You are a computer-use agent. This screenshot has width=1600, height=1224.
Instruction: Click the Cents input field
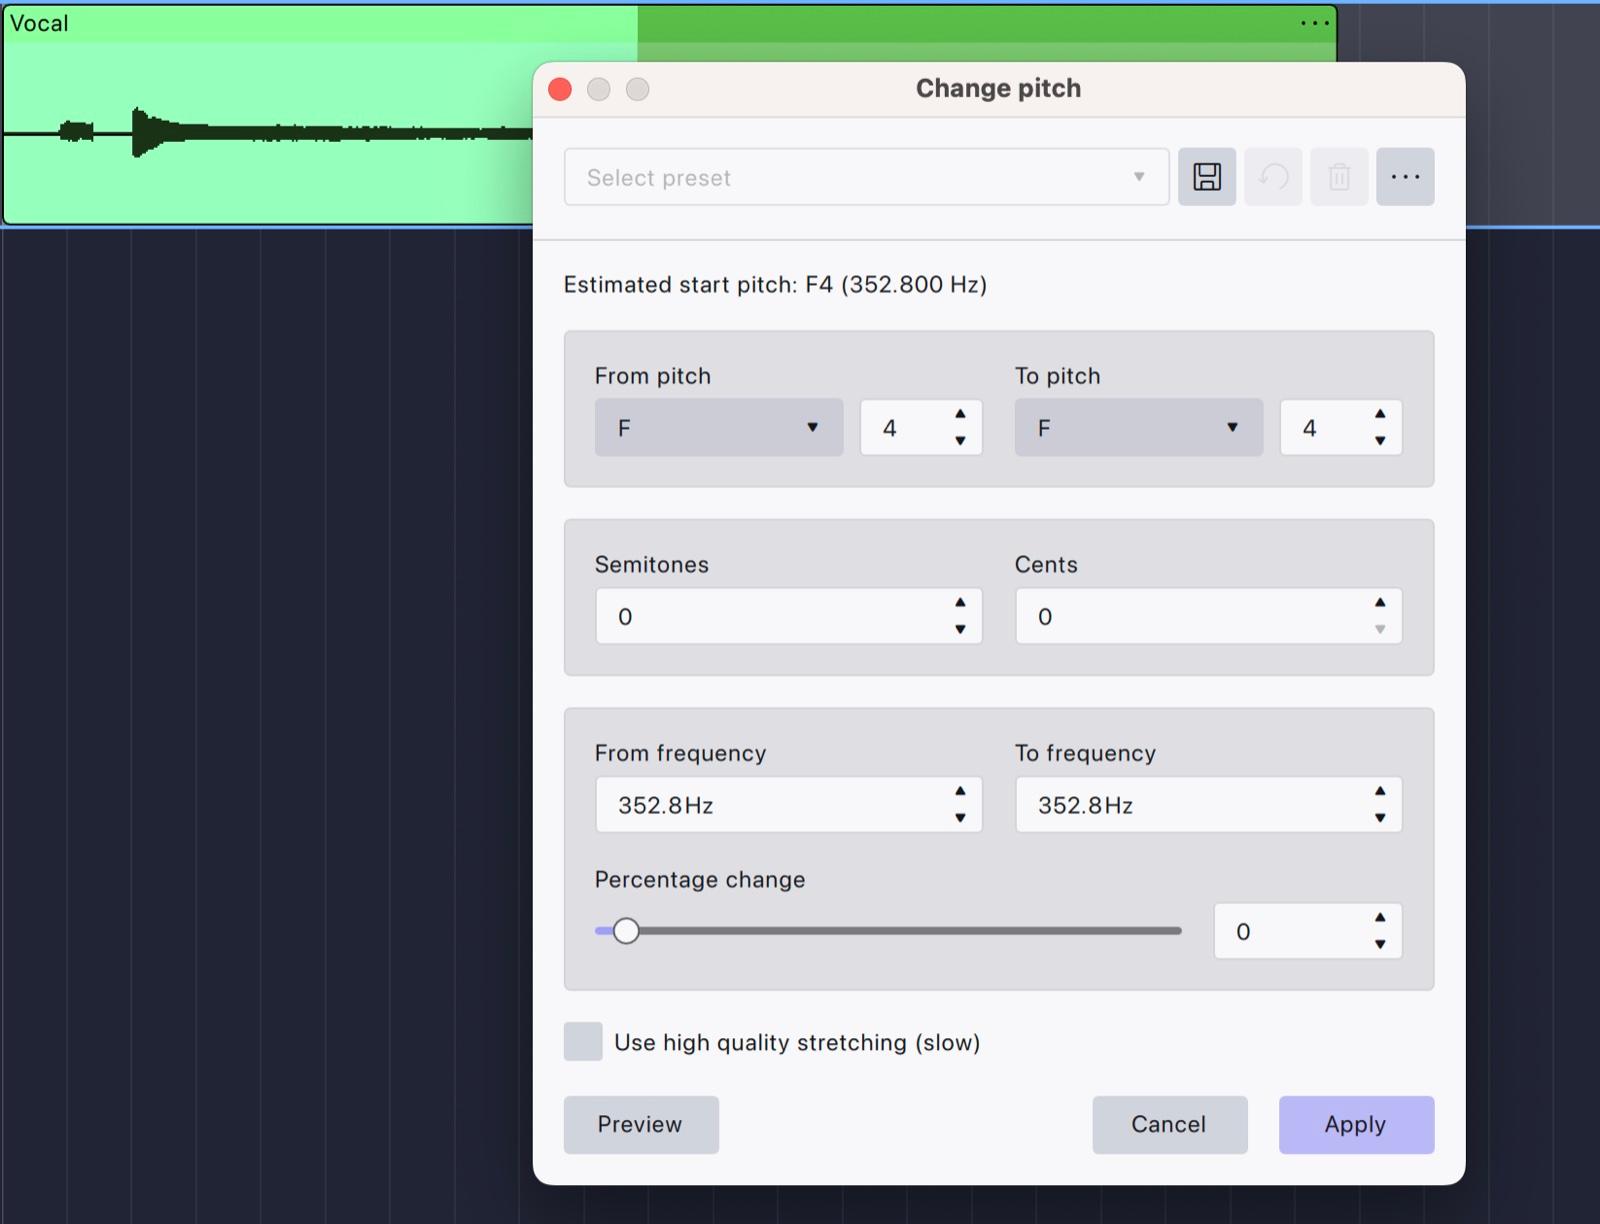[1208, 616]
